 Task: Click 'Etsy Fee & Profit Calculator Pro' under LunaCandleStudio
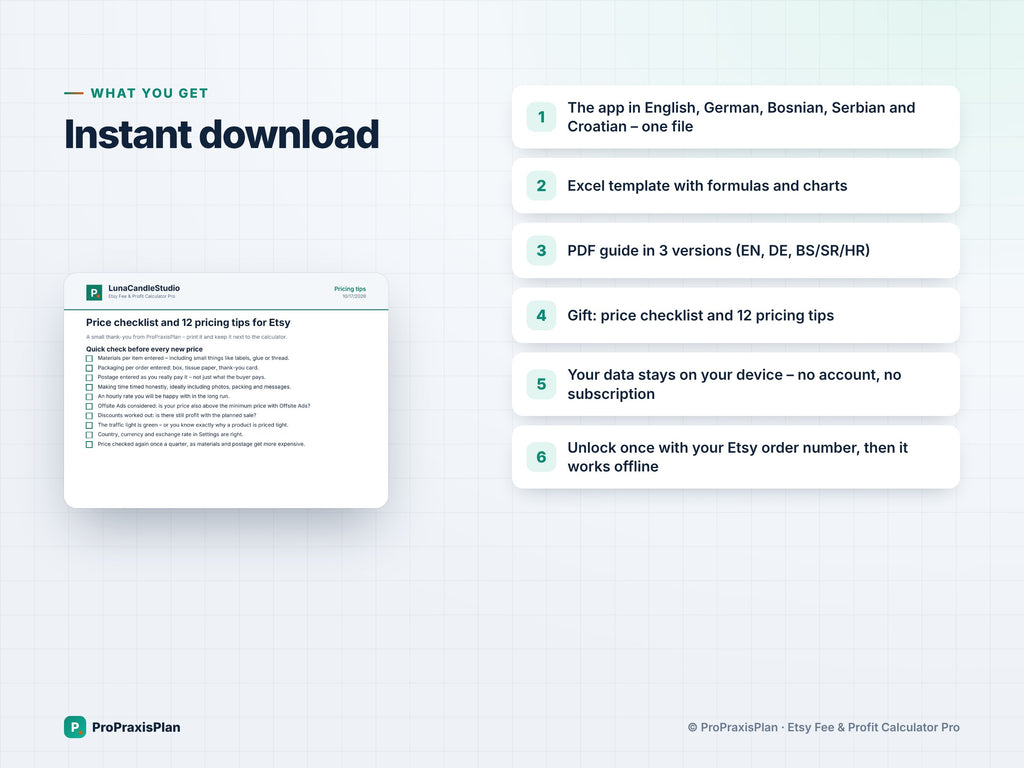tap(142, 296)
